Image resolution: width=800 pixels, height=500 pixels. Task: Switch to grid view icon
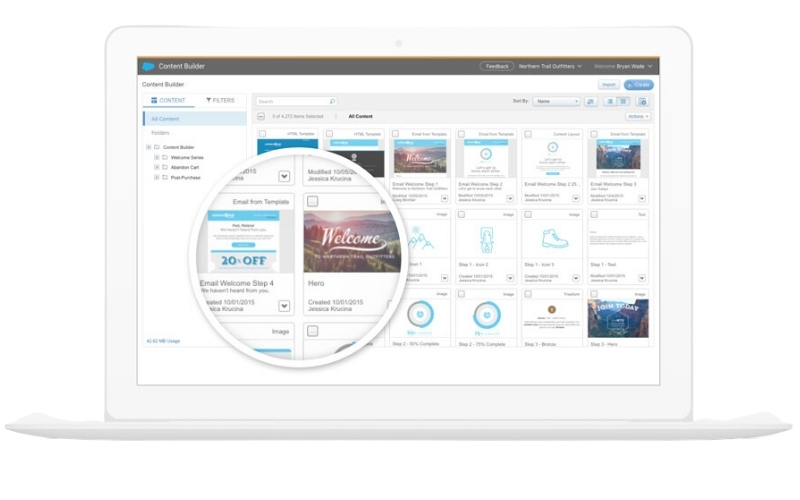(624, 101)
